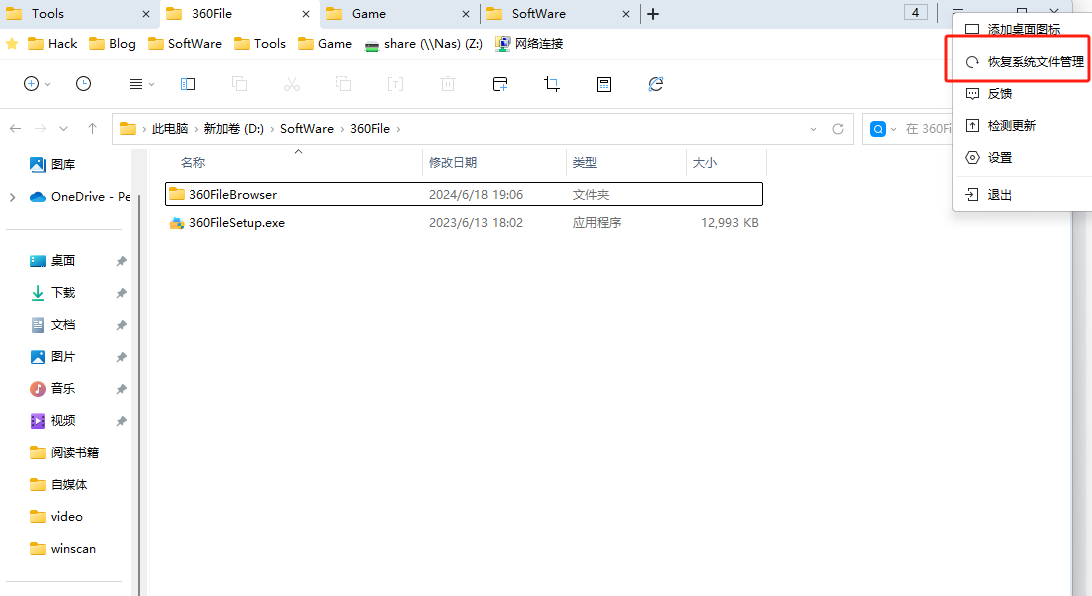Select the screenshot crop tool icon
This screenshot has height=596, width=1092.
pos(552,84)
